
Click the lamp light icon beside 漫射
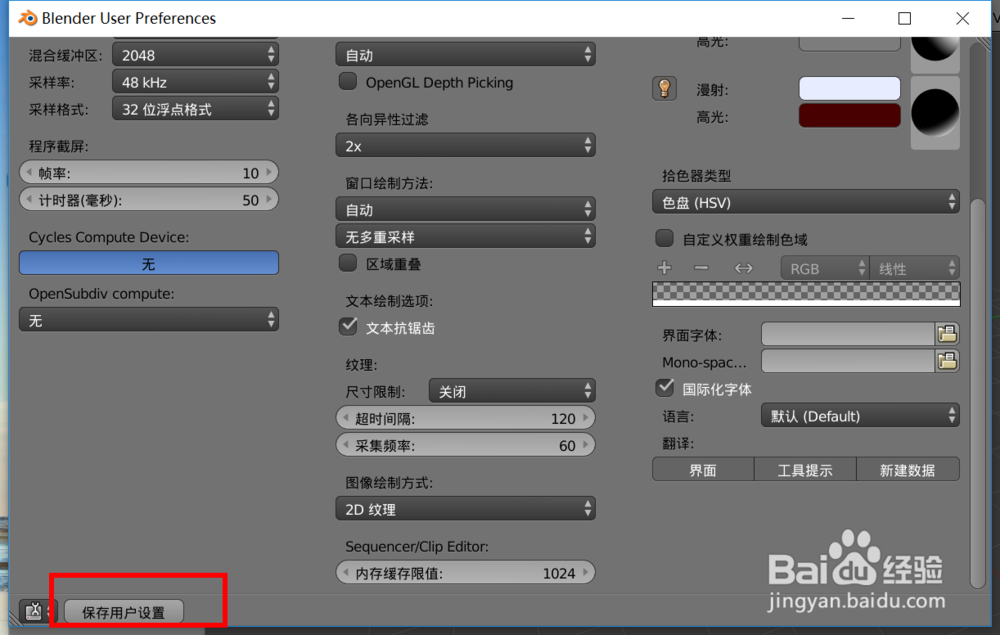pos(664,89)
